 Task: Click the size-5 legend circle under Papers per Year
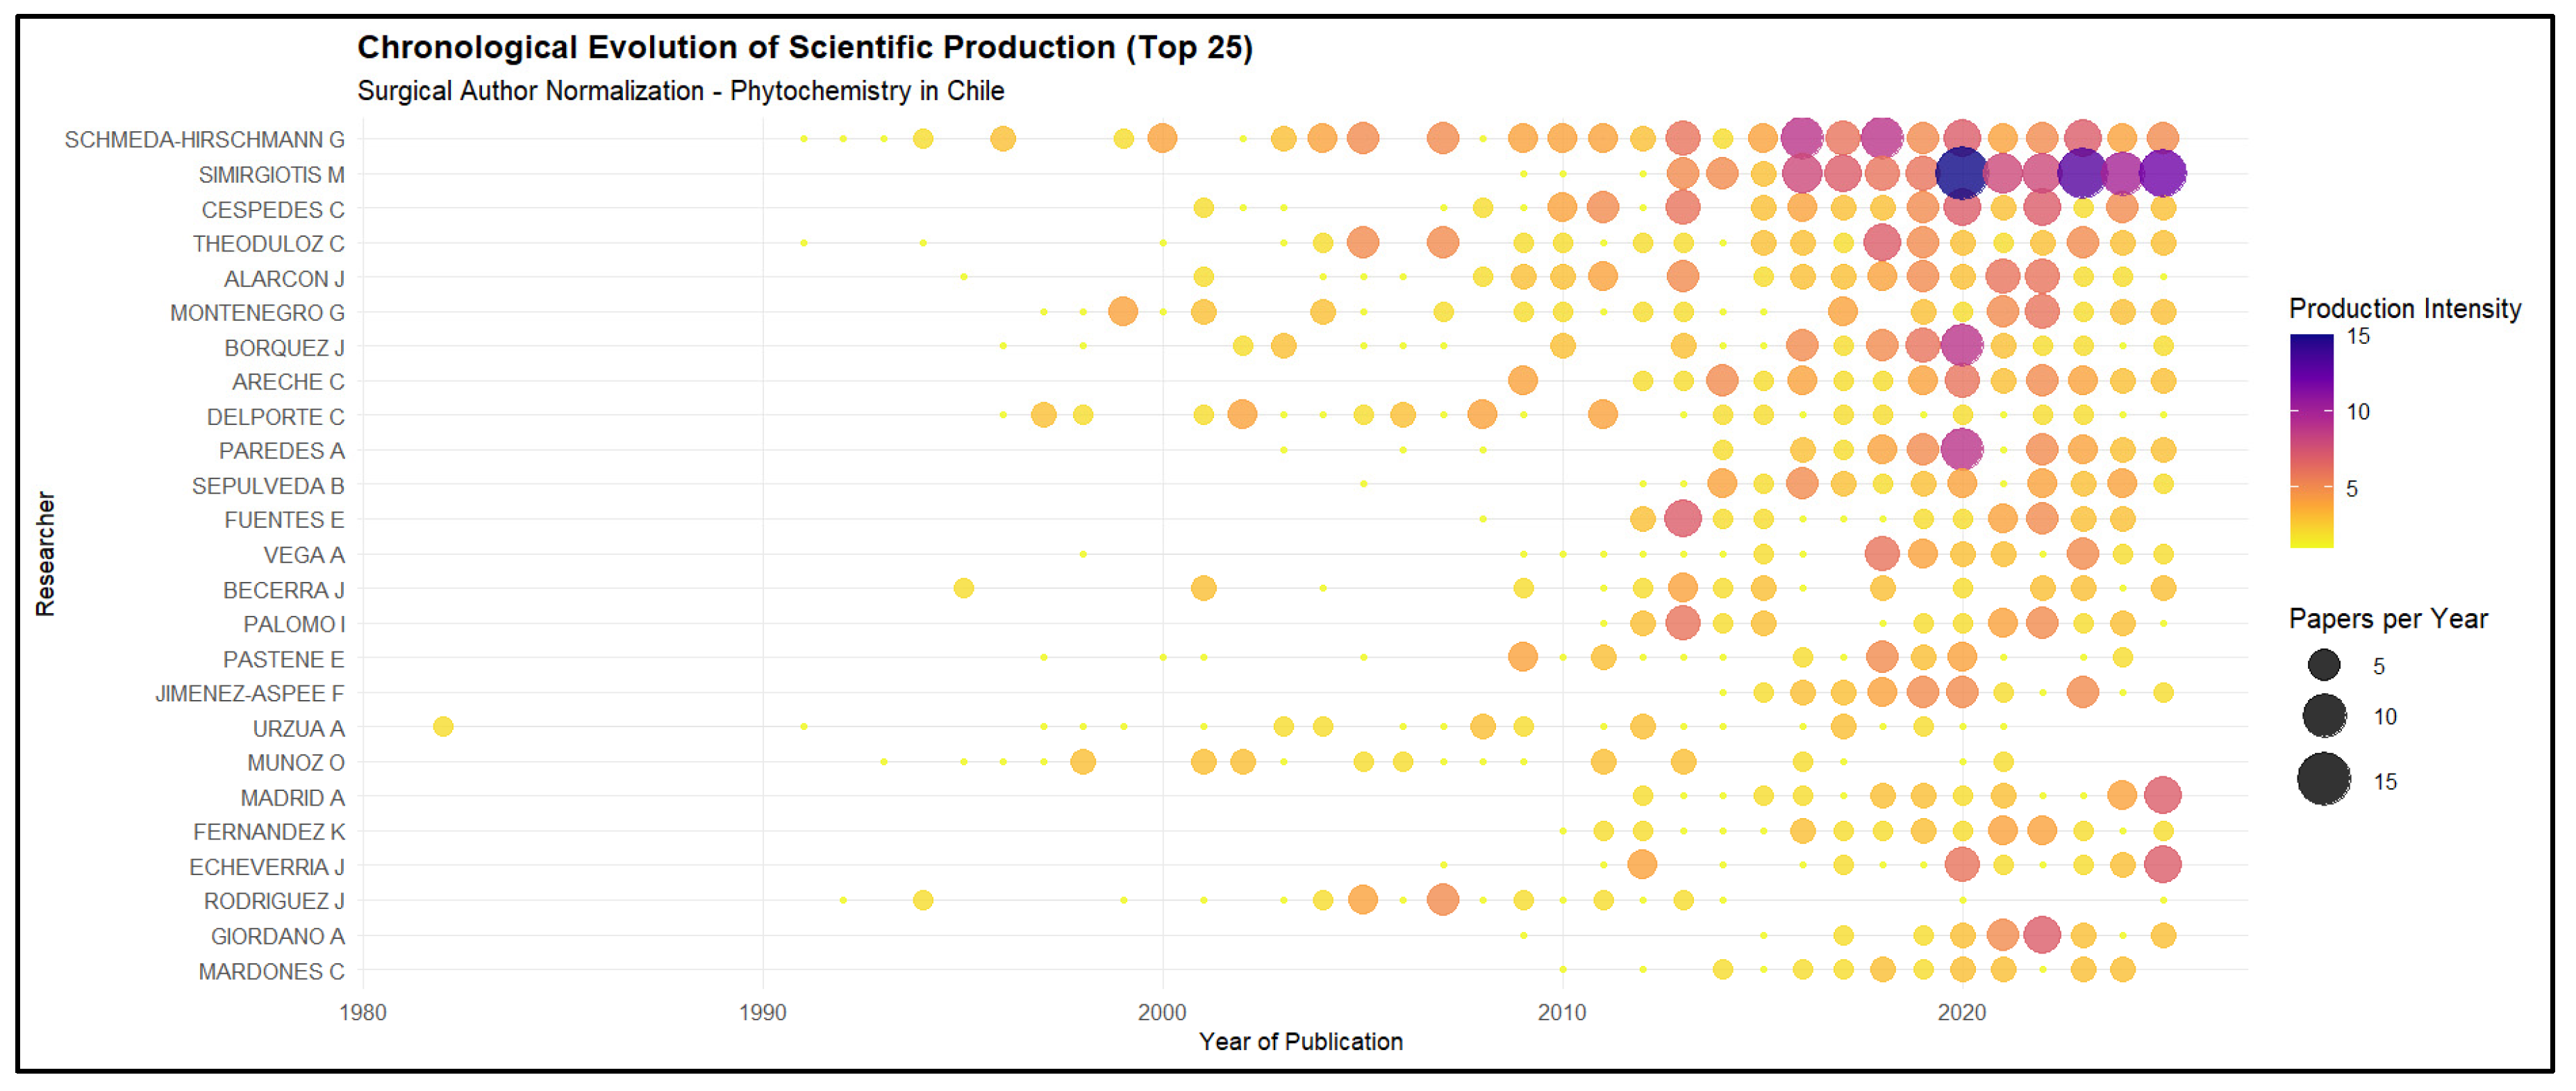click(x=2324, y=665)
